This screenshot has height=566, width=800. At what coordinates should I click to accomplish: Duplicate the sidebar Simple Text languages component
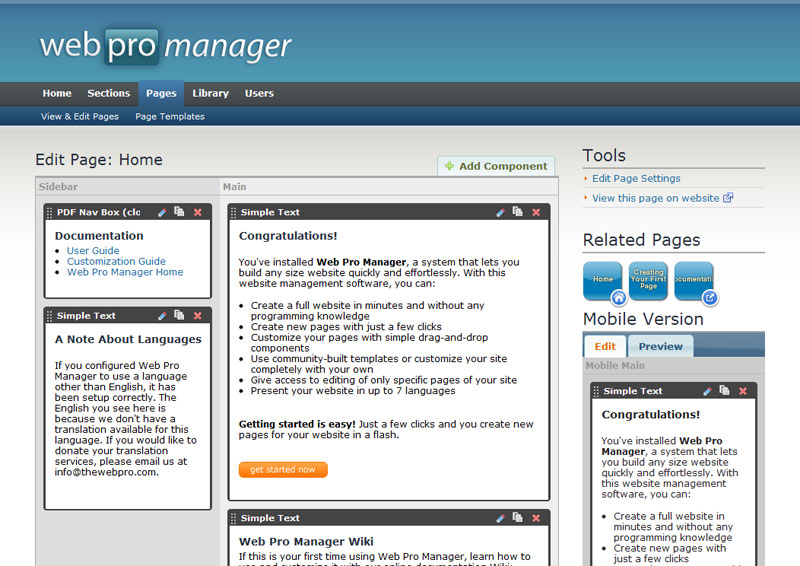click(x=179, y=315)
